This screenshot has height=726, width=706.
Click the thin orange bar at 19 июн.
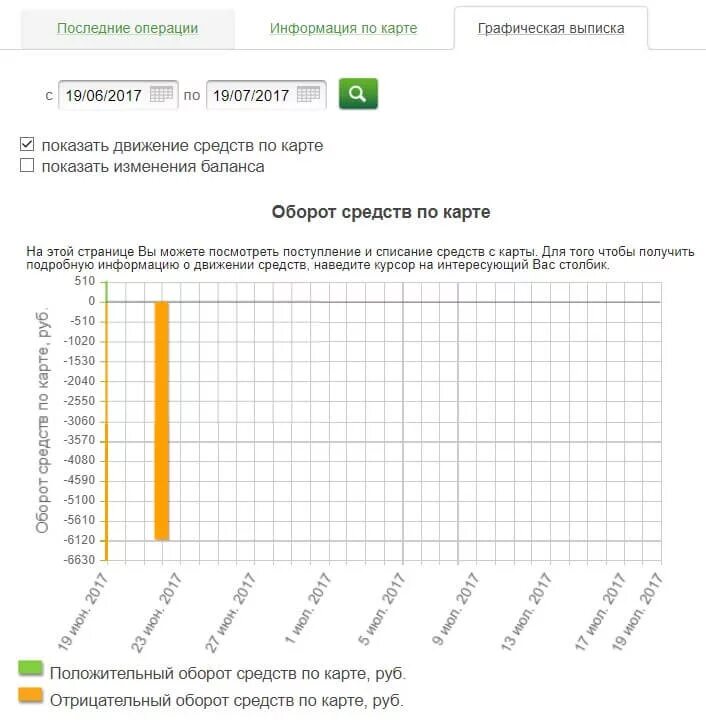click(x=106, y=431)
